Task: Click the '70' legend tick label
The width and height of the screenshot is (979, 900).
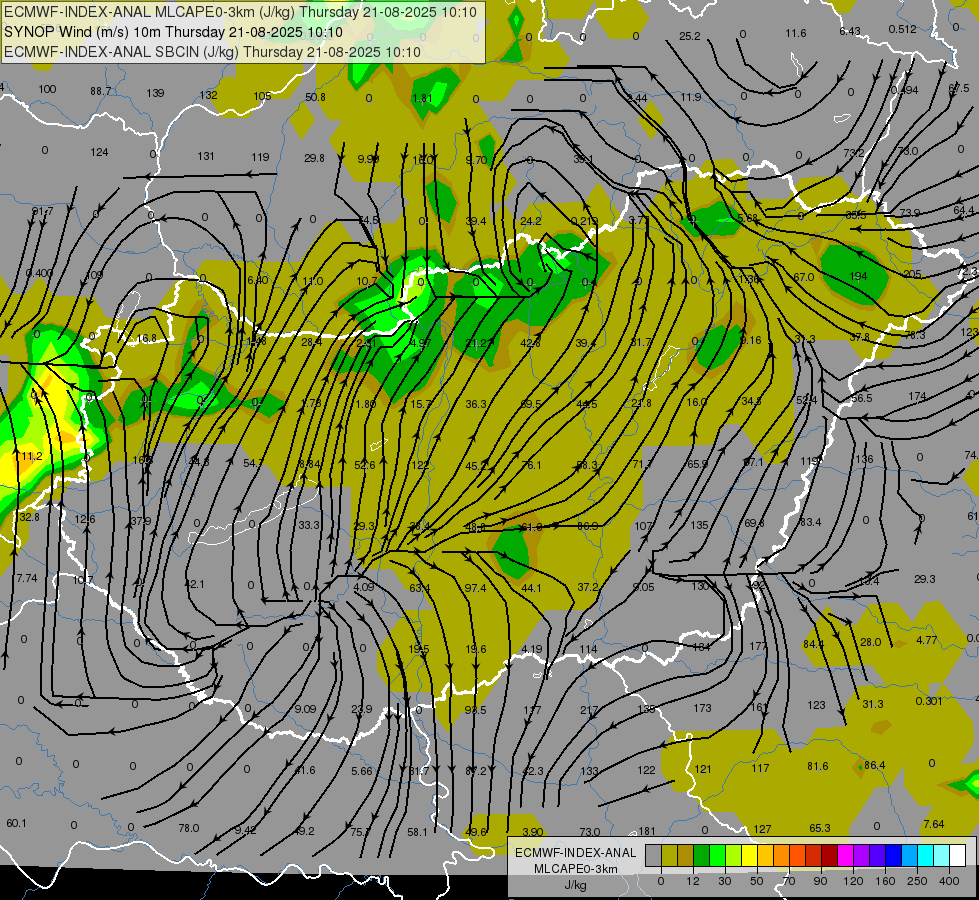Action: tap(789, 881)
